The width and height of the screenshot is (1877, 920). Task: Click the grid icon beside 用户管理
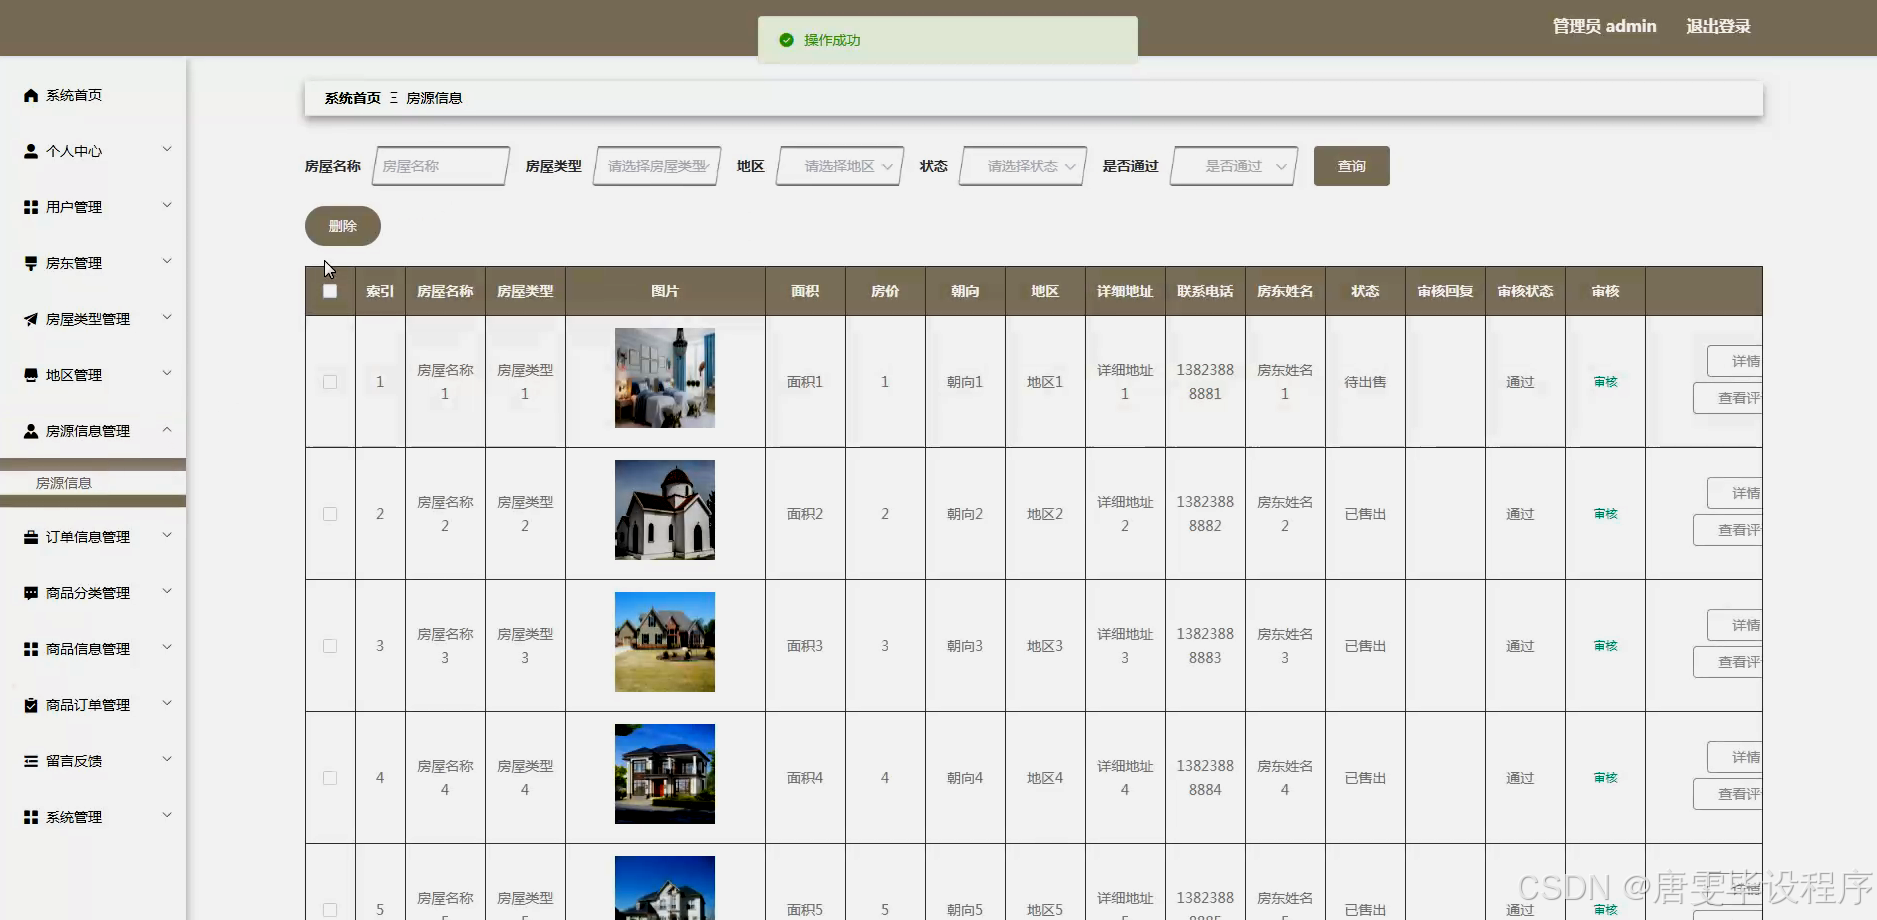(31, 207)
